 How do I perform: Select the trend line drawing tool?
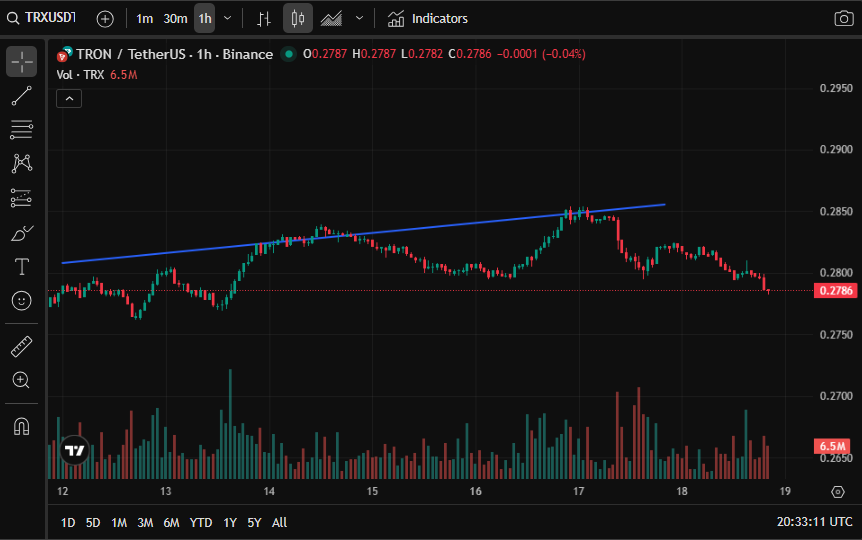pyautogui.click(x=21, y=96)
